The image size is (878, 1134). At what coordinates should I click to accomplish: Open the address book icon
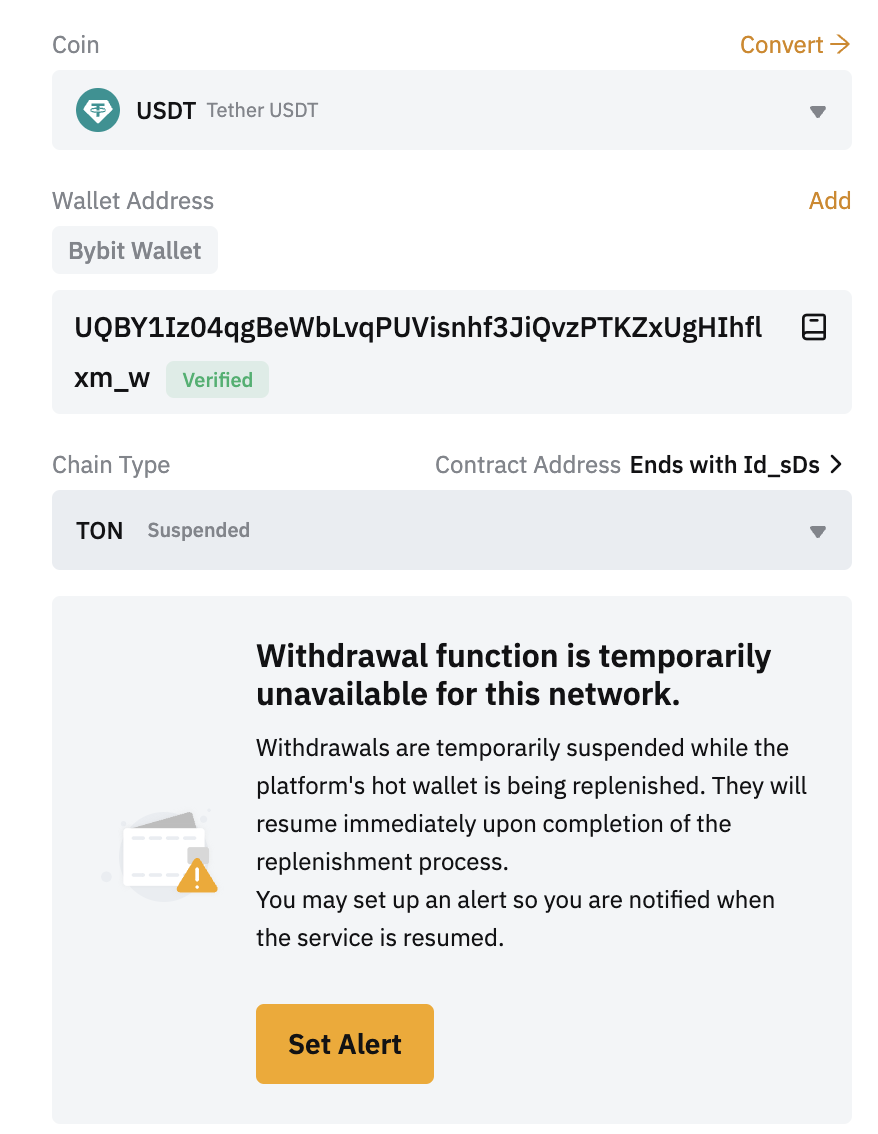tap(814, 327)
